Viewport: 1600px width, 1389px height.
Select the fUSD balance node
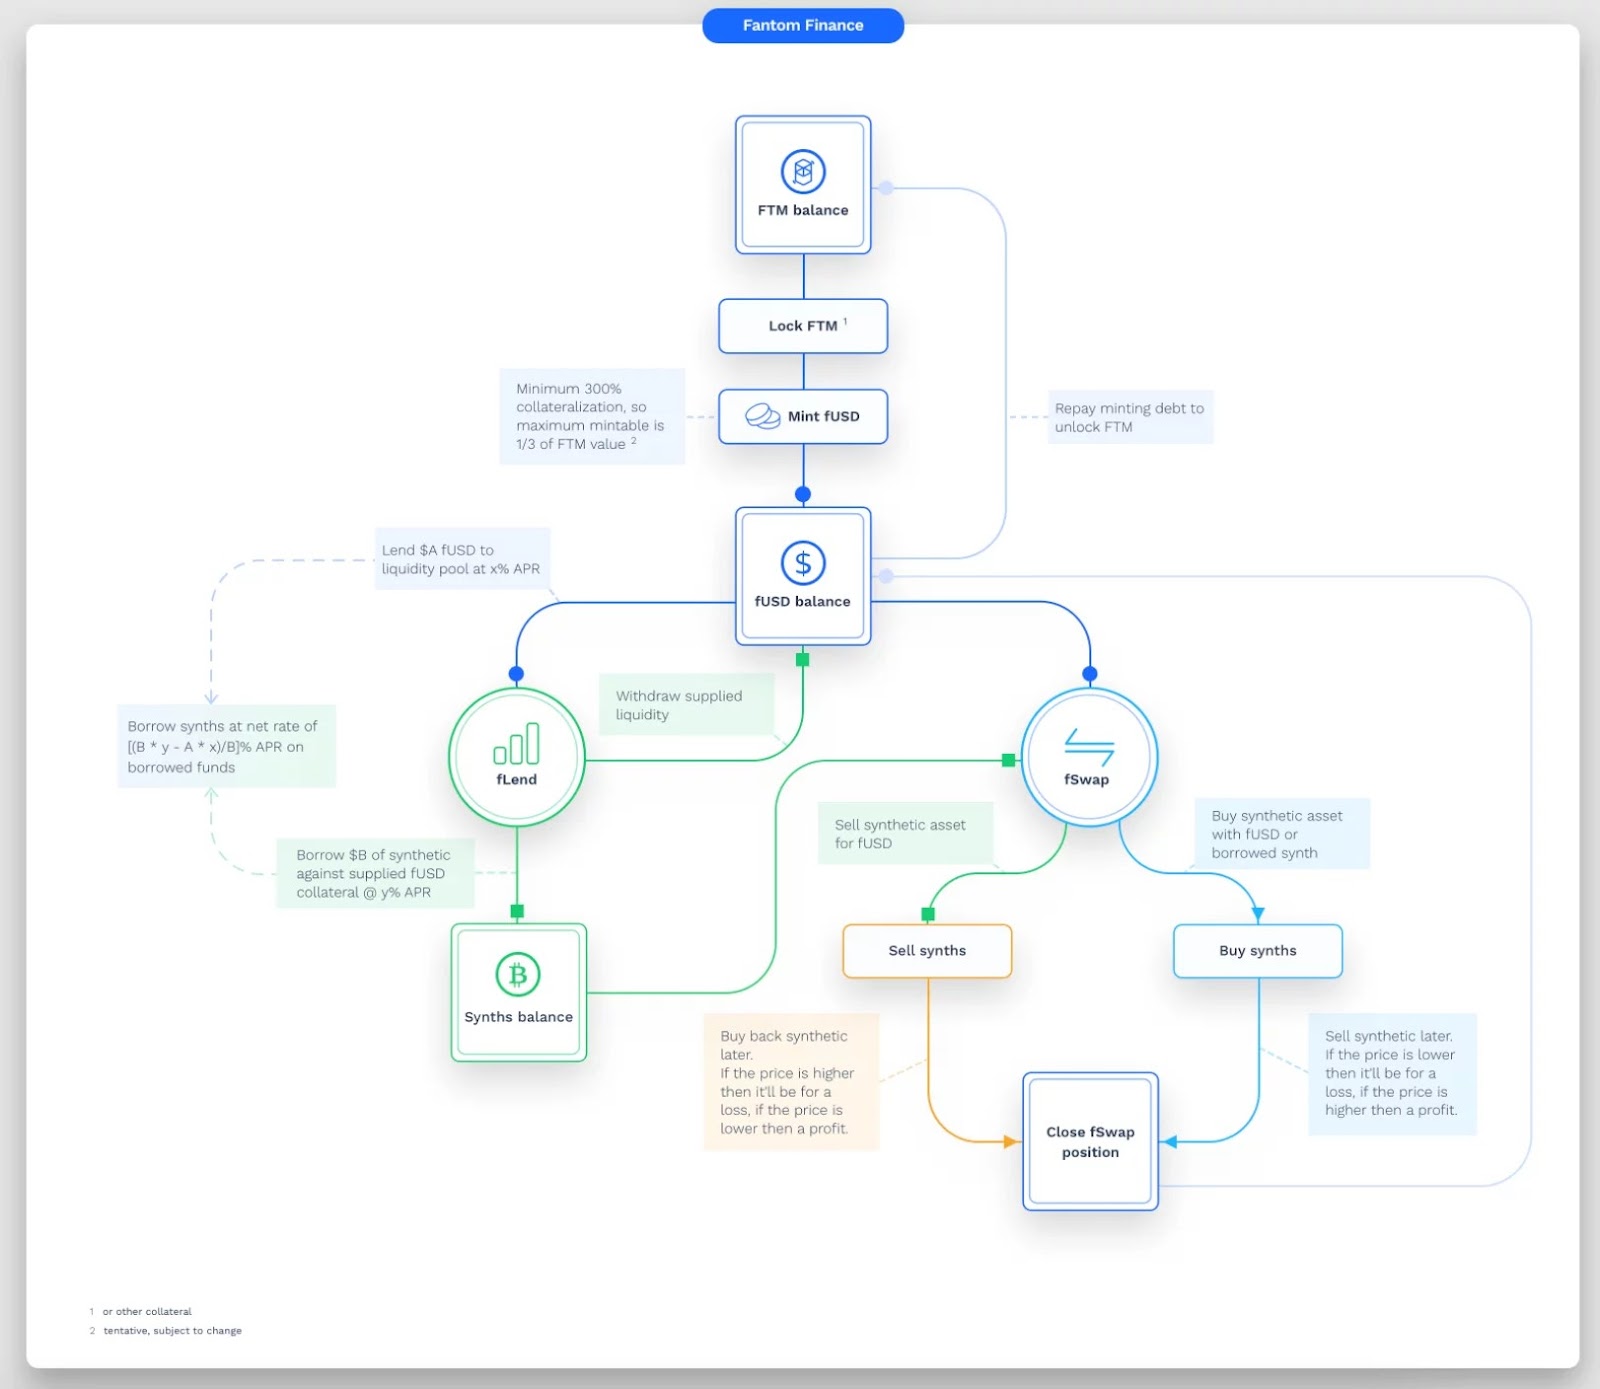pyautogui.click(x=803, y=576)
